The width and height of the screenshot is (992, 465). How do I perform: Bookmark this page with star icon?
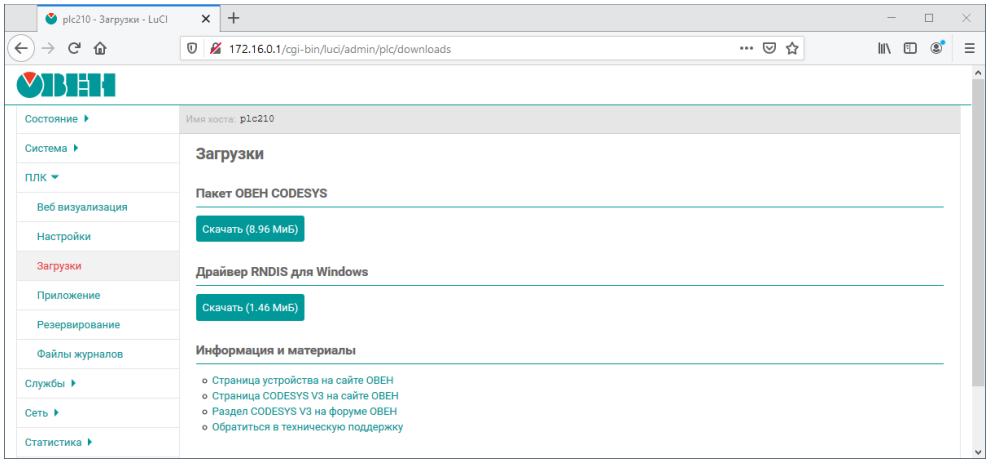coord(792,48)
